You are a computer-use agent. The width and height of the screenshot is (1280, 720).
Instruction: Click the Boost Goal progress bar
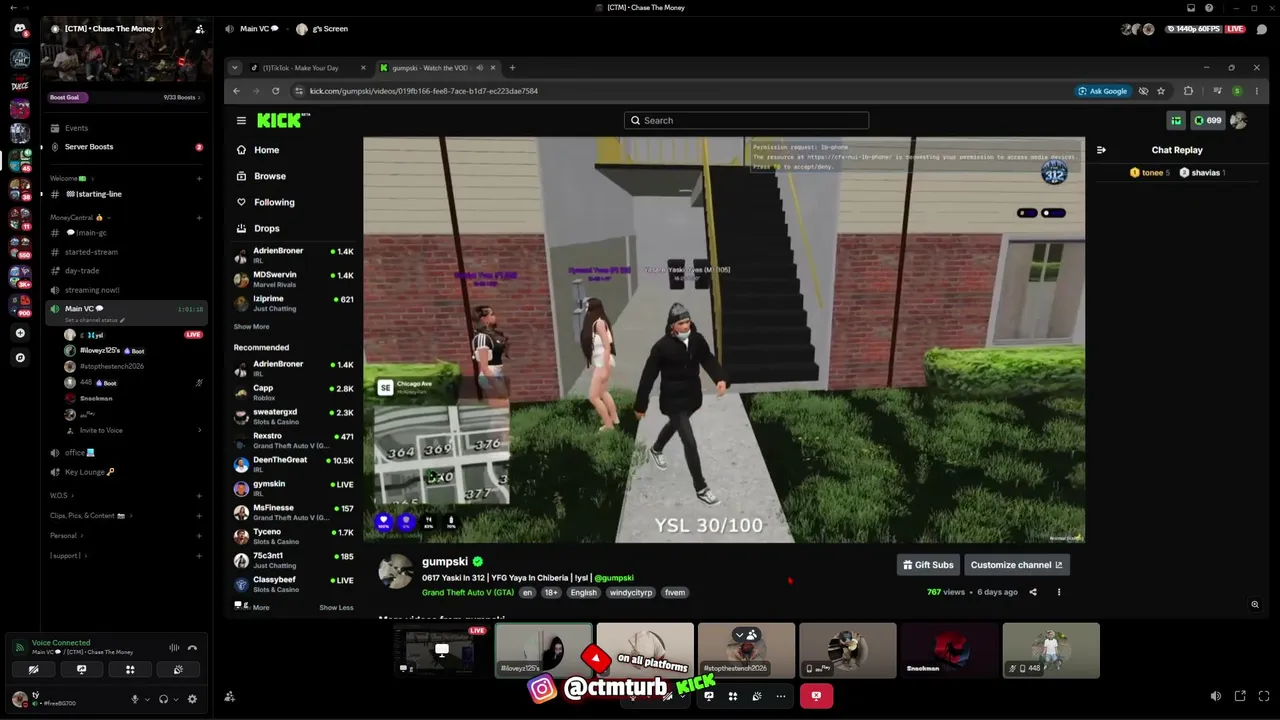125,97
